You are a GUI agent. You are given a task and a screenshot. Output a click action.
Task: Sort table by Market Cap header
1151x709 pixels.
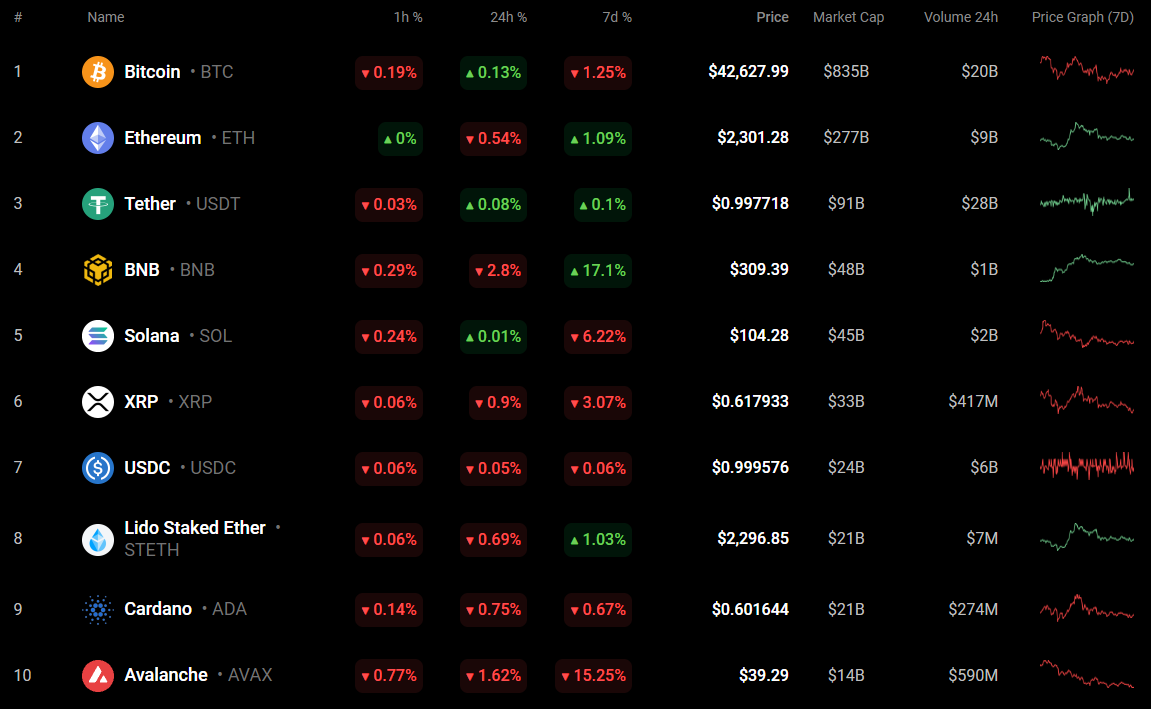[848, 17]
